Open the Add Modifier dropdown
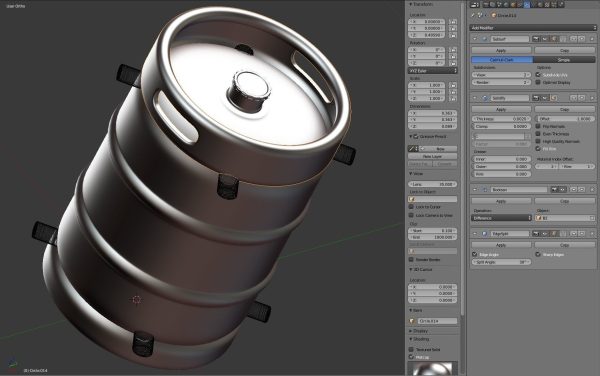The height and width of the screenshot is (376, 600). pos(533,28)
